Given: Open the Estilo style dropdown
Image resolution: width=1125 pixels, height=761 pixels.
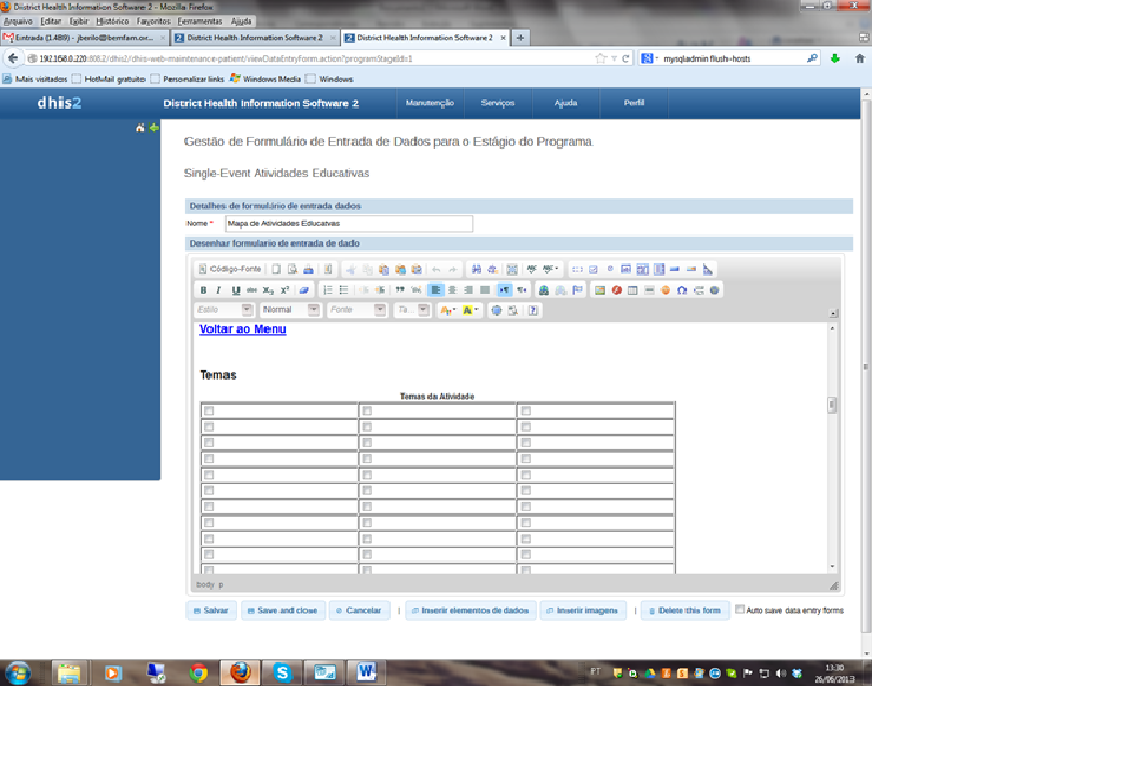Looking at the screenshot, I should (225, 310).
